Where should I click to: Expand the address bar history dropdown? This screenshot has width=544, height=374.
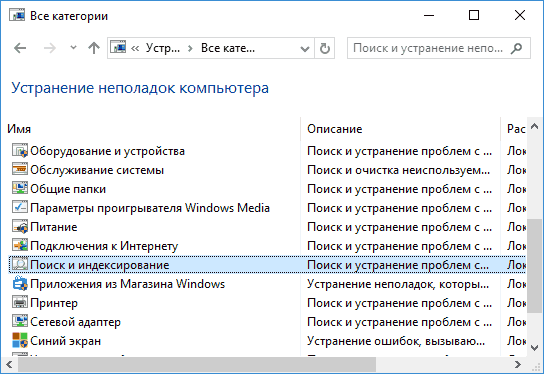(x=305, y=48)
